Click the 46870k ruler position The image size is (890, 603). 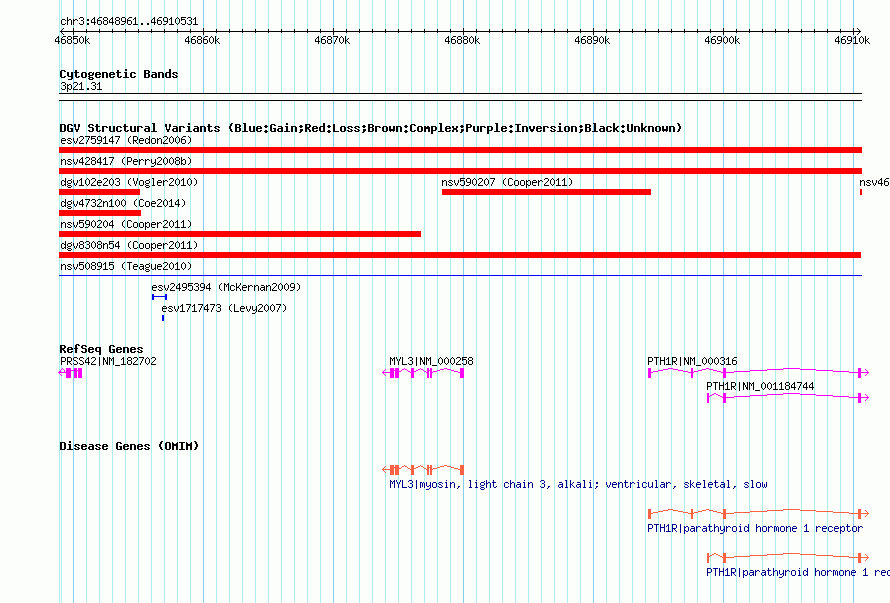click(332, 40)
